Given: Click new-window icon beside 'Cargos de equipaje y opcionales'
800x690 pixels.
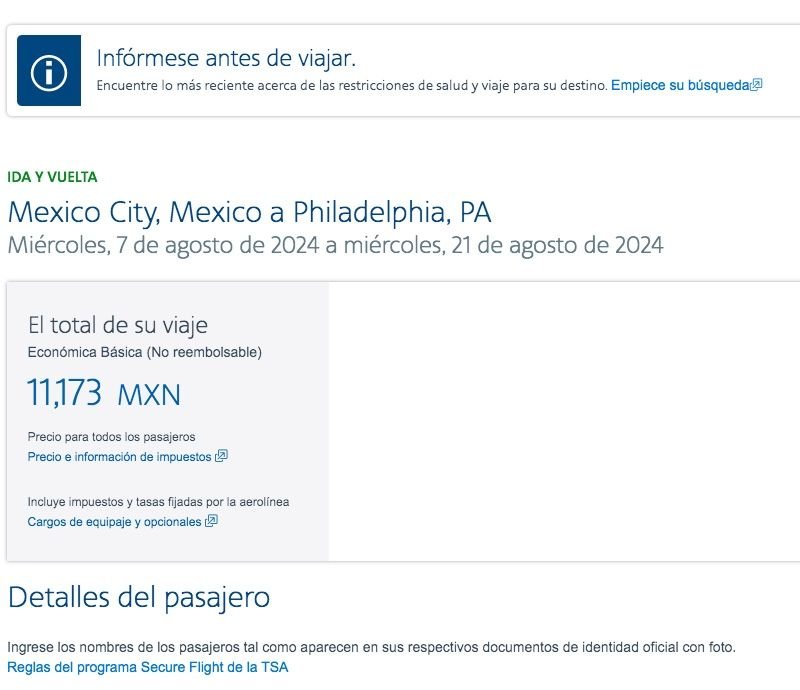Looking at the screenshot, I should (211, 522).
